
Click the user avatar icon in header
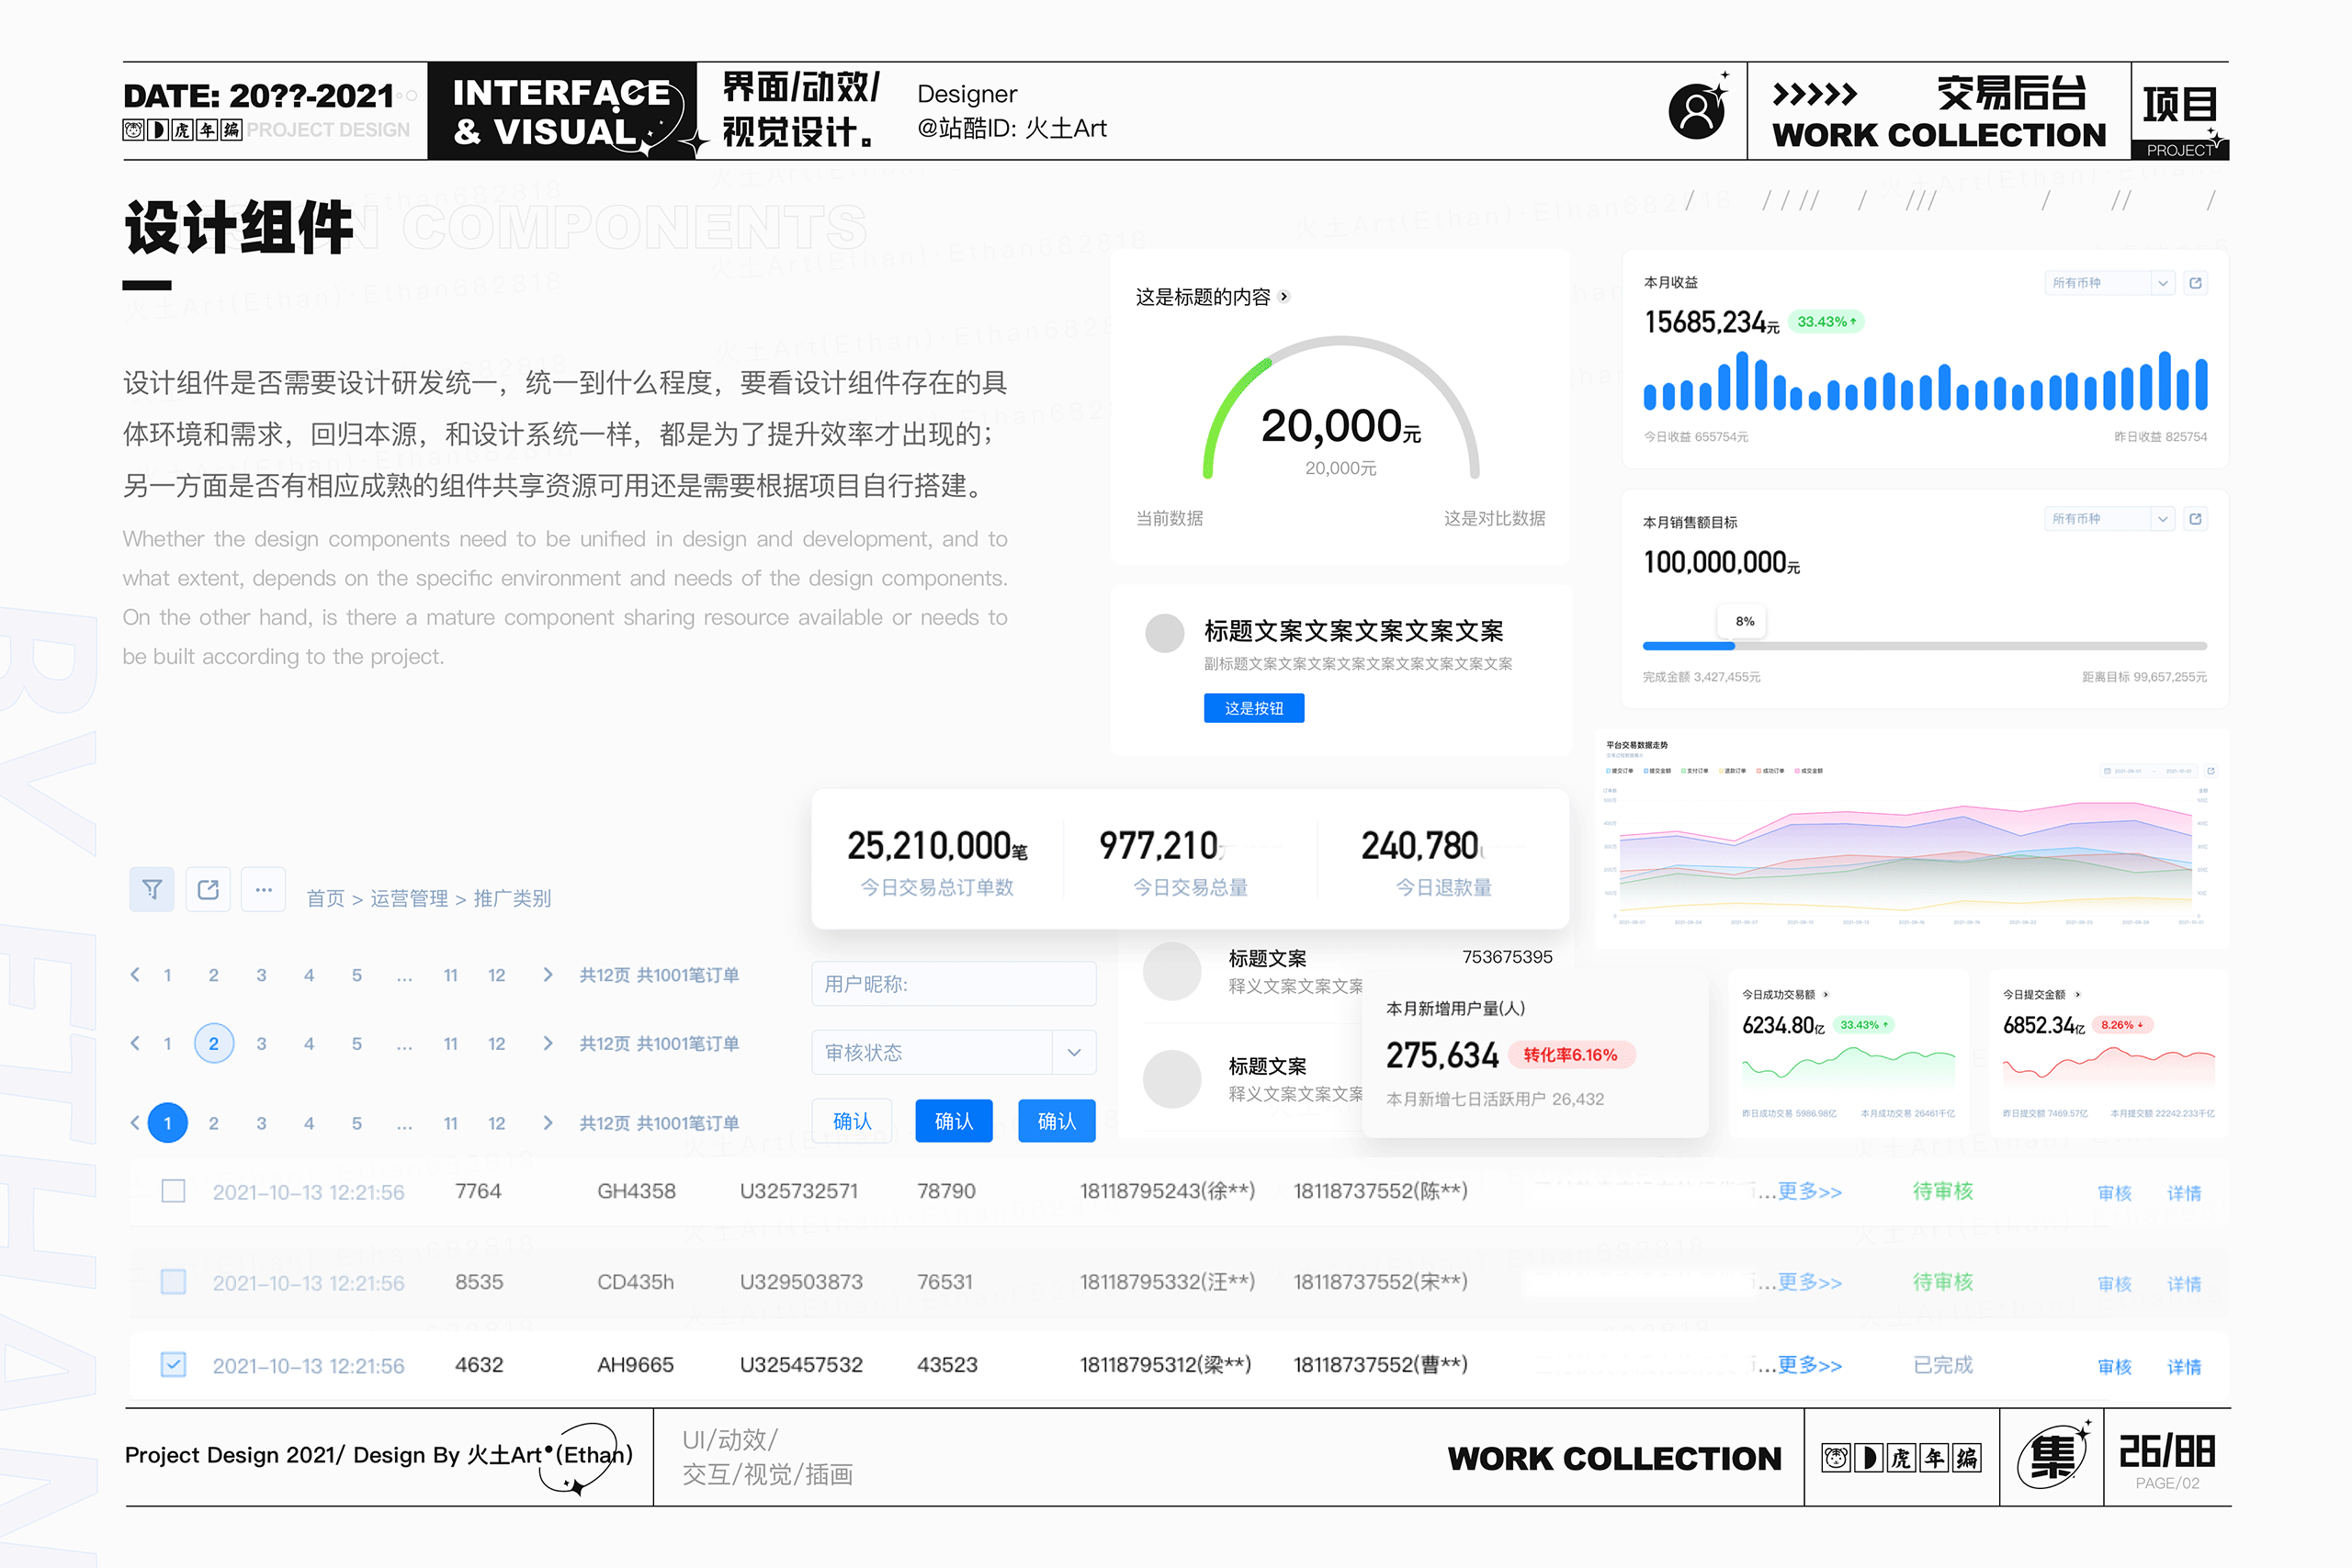tap(1697, 110)
